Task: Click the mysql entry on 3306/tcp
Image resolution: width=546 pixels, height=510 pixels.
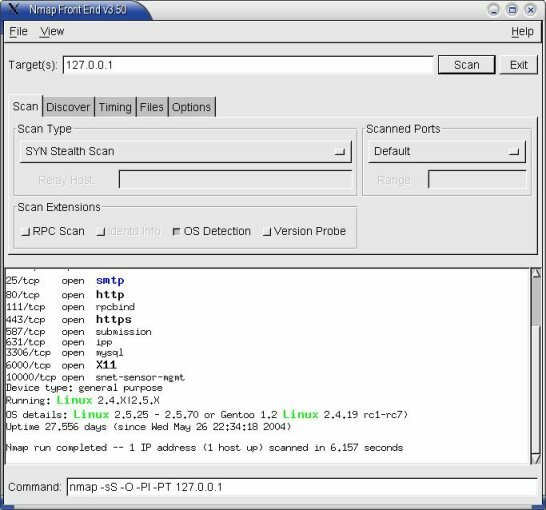Action: (110, 353)
